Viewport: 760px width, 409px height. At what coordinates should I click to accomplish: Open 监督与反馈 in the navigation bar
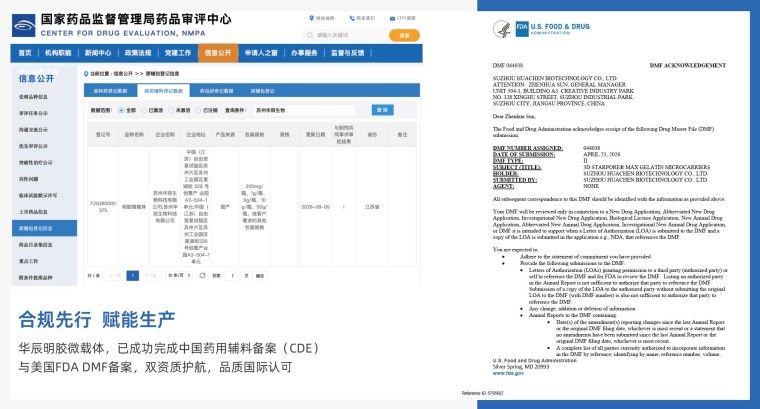point(348,53)
